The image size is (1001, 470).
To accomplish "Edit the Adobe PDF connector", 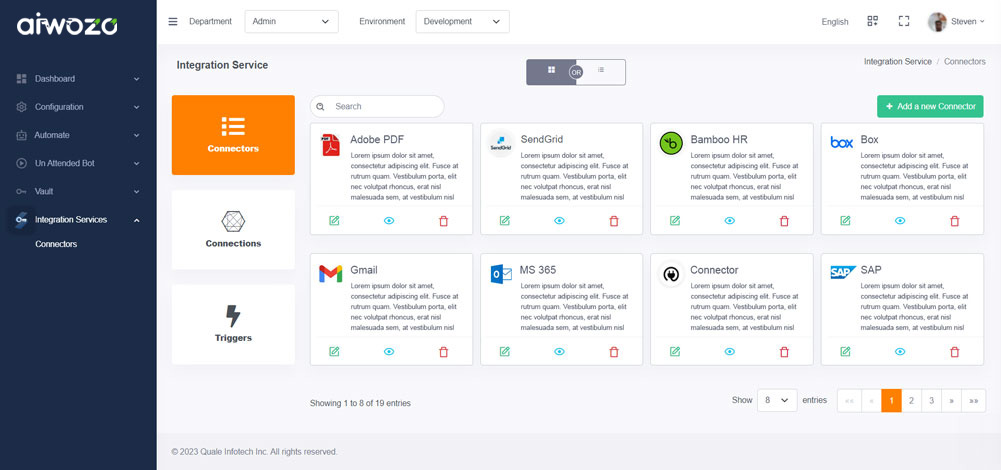I will [334, 221].
